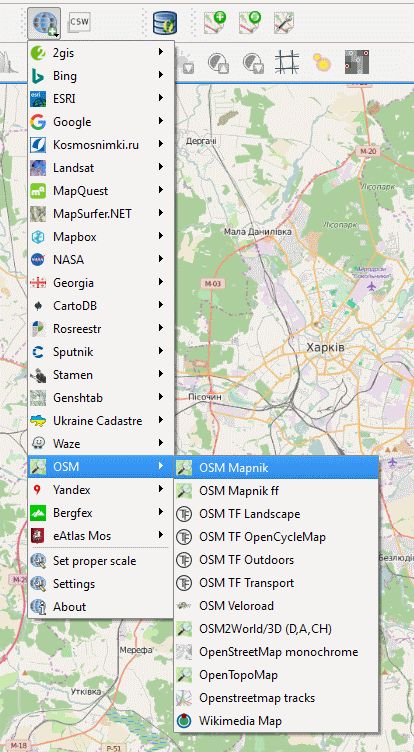Screen dimensions: 414x752
Task: Click the 2gis green logo icon
Action: 38,53
